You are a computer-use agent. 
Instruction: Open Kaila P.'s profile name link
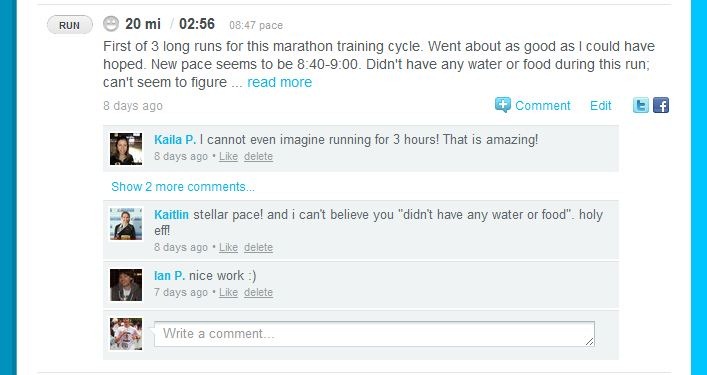click(175, 140)
